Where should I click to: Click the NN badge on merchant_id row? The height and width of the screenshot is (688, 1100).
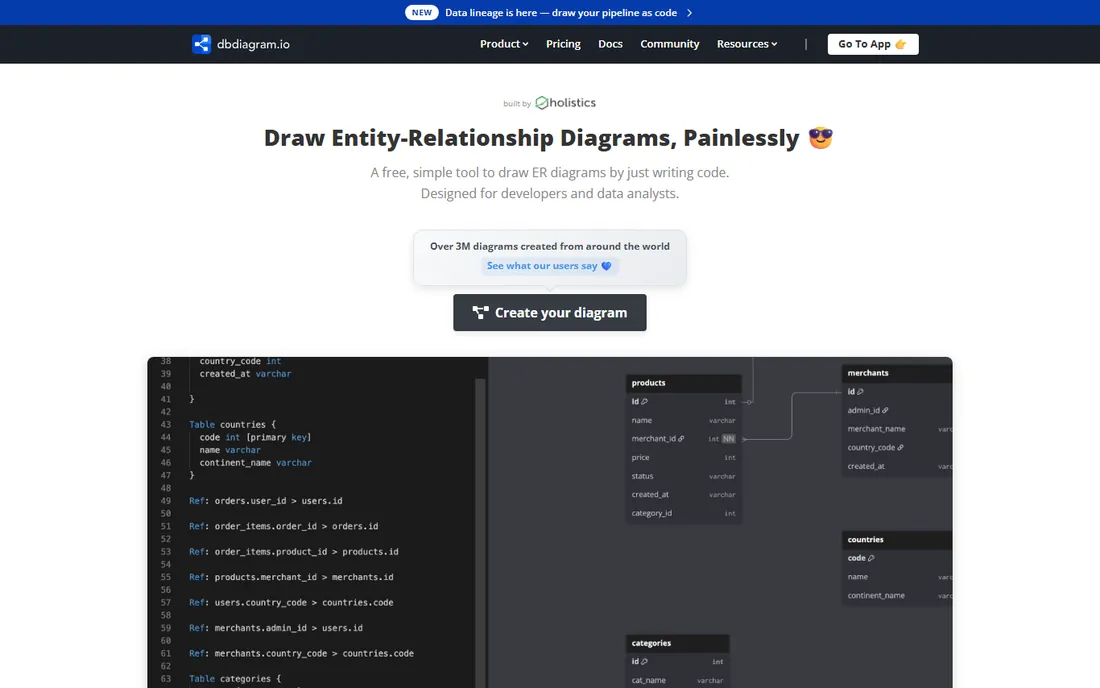click(x=728, y=439)
